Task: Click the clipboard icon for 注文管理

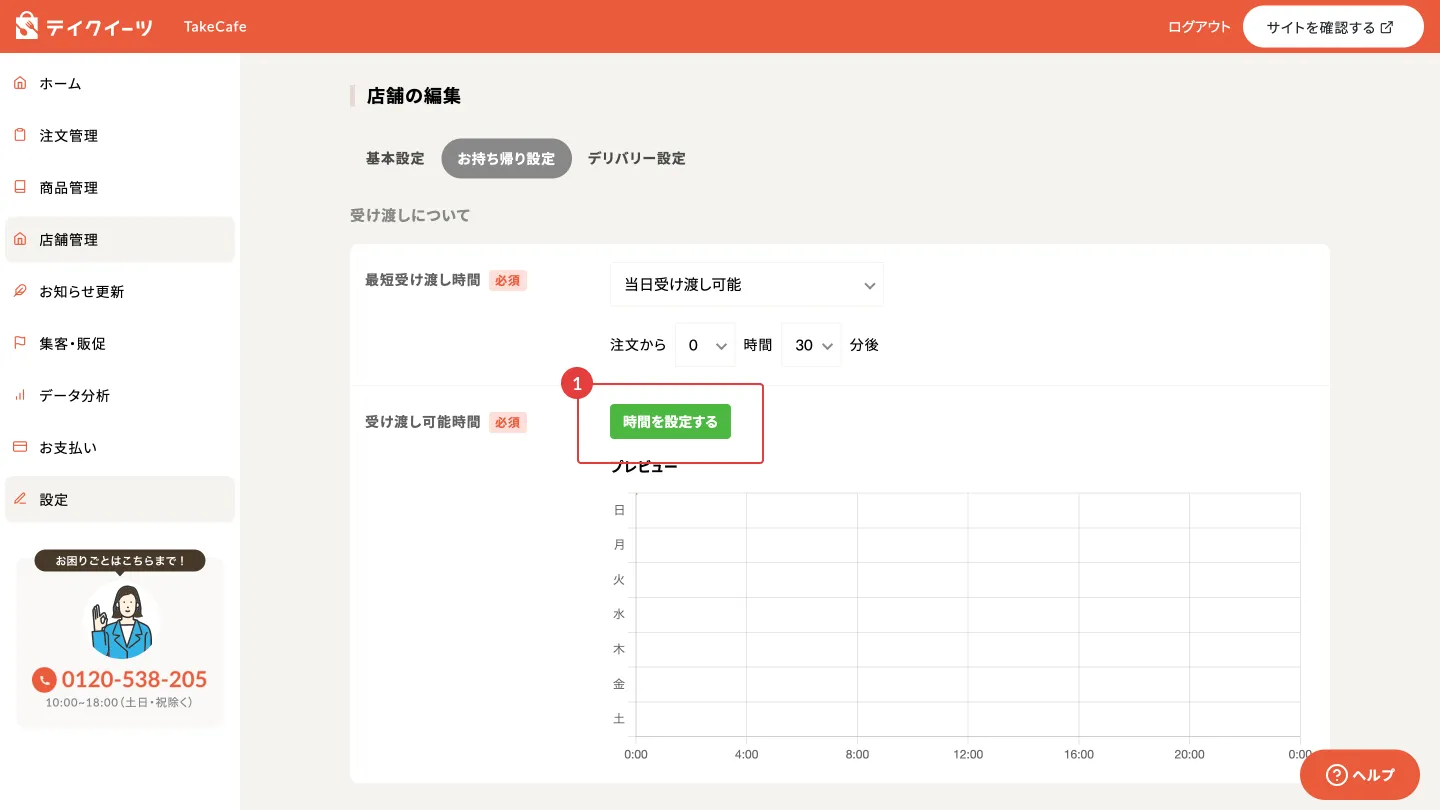Action: [x=20, y=135]
